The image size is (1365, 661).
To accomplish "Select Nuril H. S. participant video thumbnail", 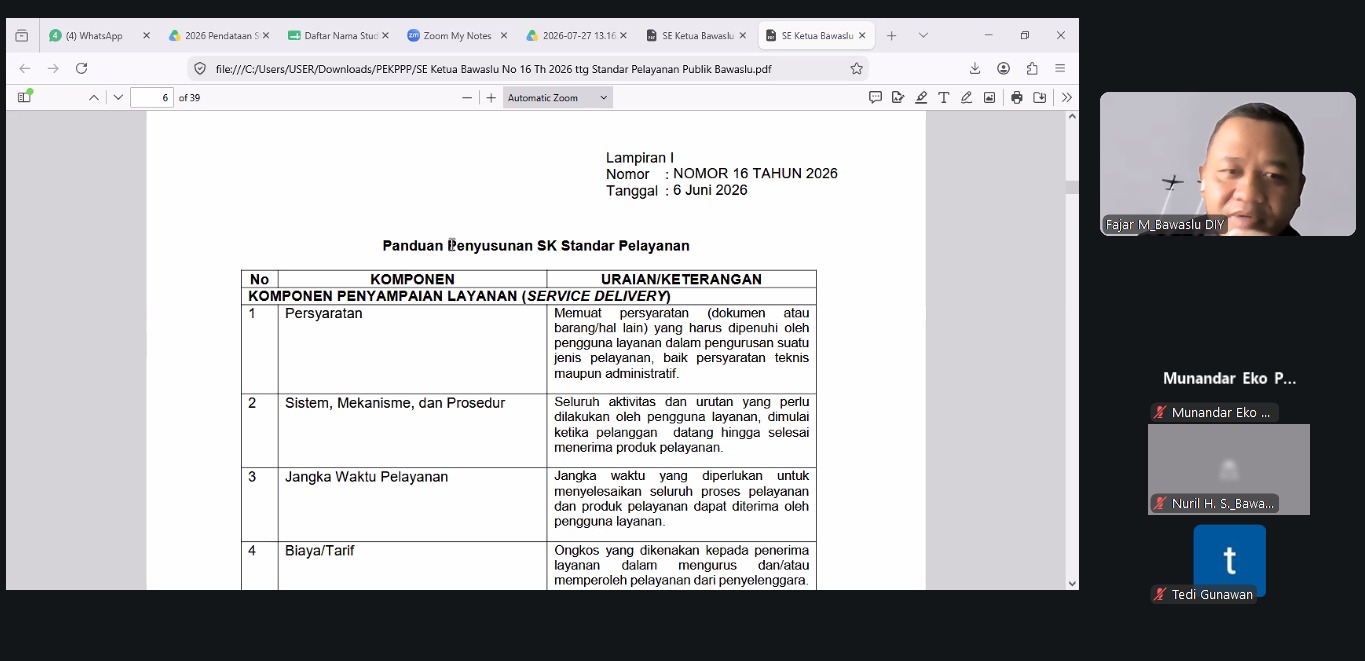I will point(1229,469).
